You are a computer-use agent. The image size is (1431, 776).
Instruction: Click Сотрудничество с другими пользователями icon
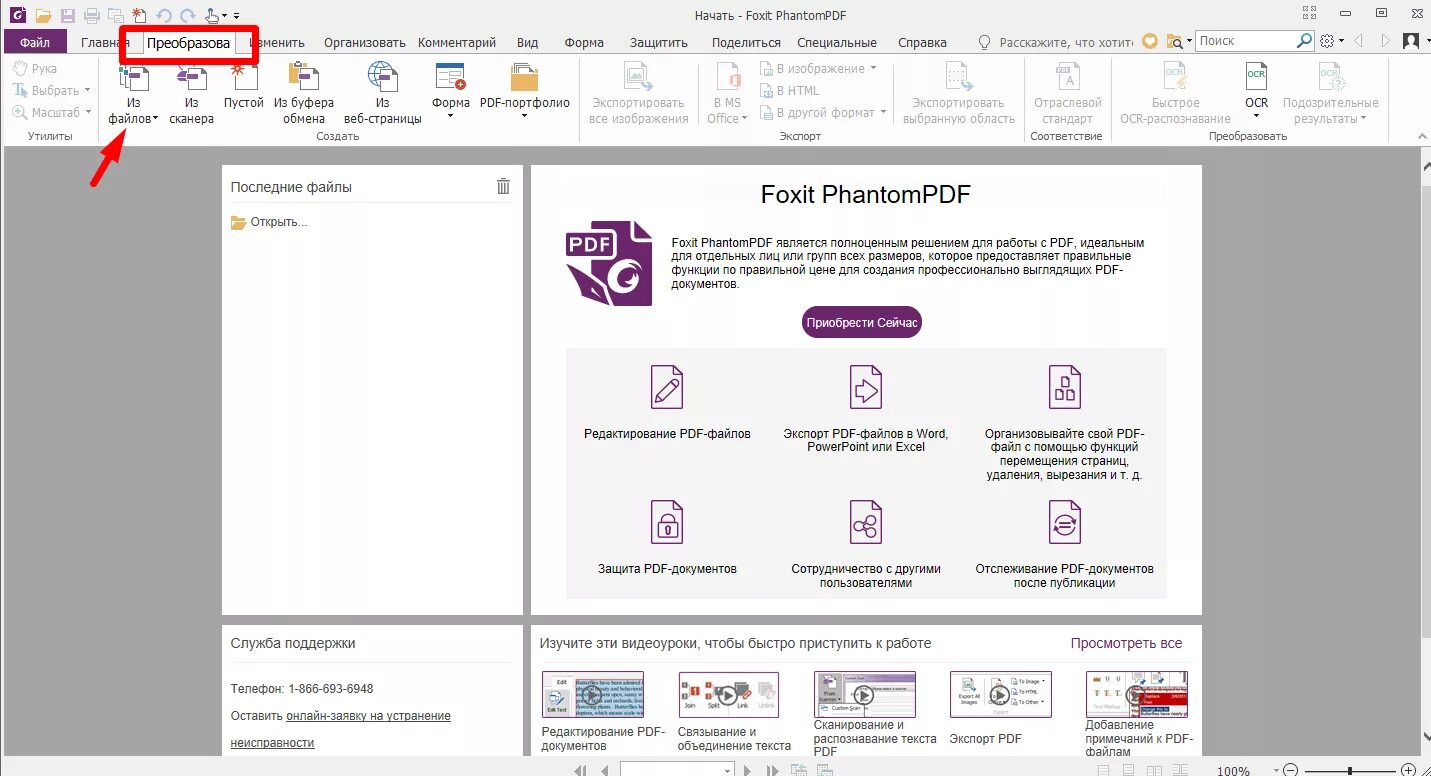(x=865, y=522)
